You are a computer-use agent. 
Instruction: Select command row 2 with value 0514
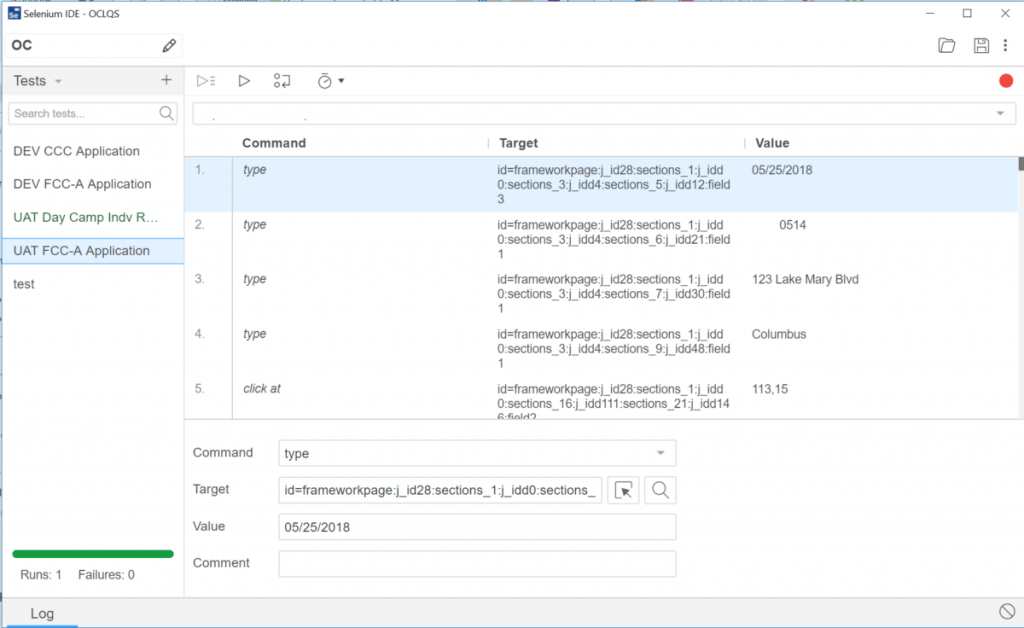(601, 239)
